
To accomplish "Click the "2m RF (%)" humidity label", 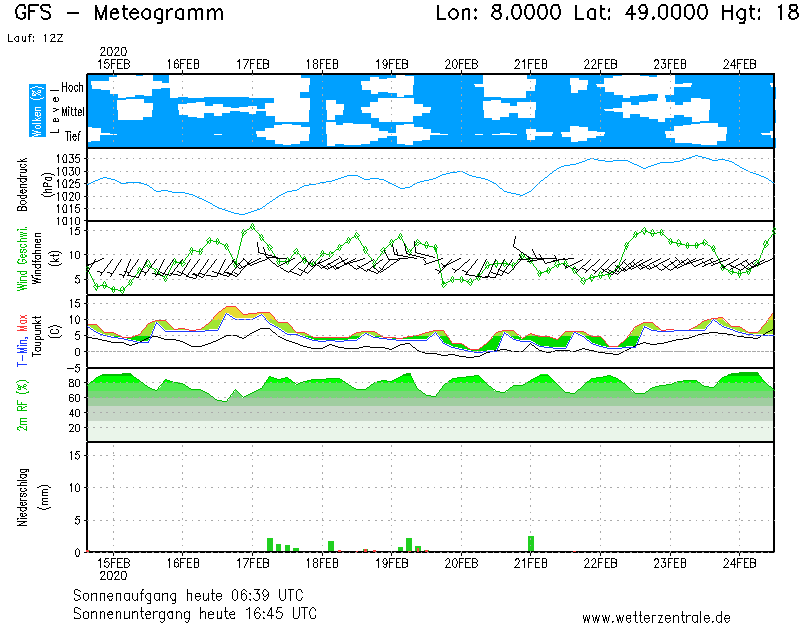I will click(x=22, y=405).
